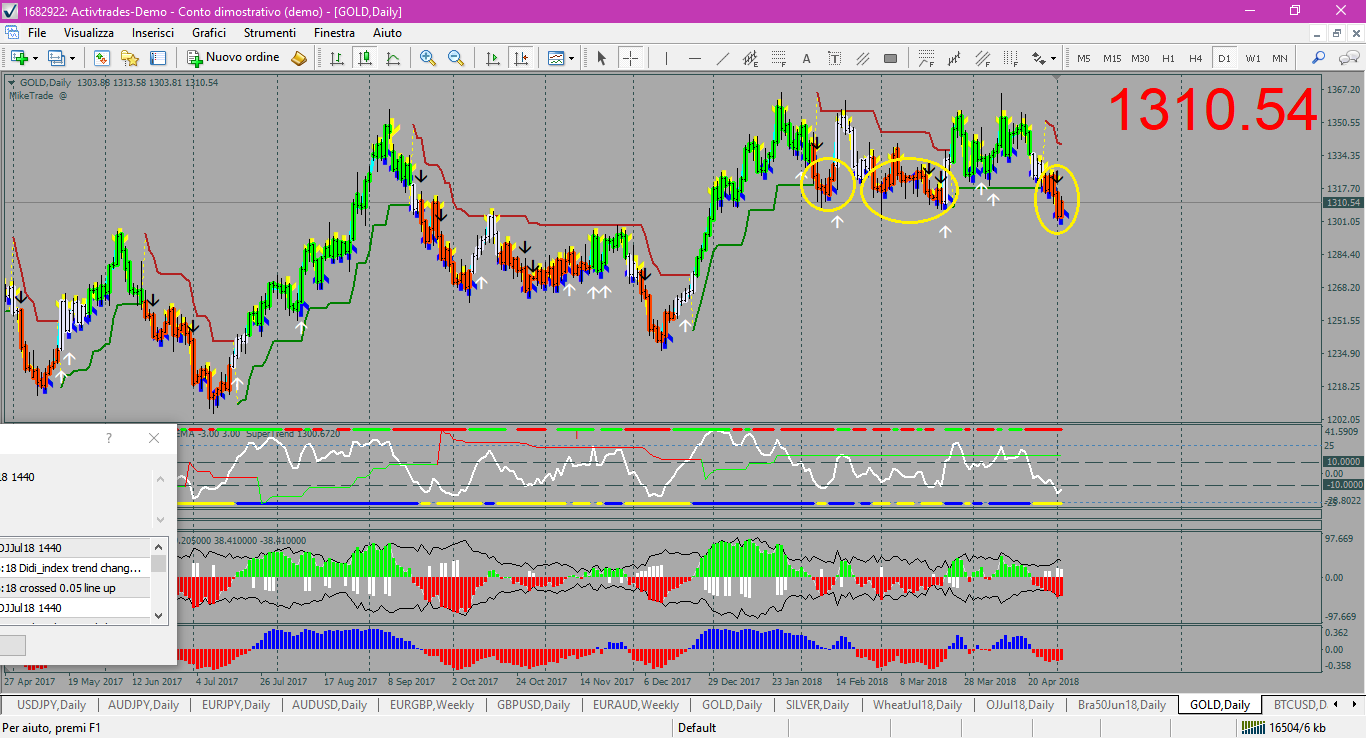The image size is (1366, 738).
Task: Open the Inserisci menu
Action: (x=153, y=33)
